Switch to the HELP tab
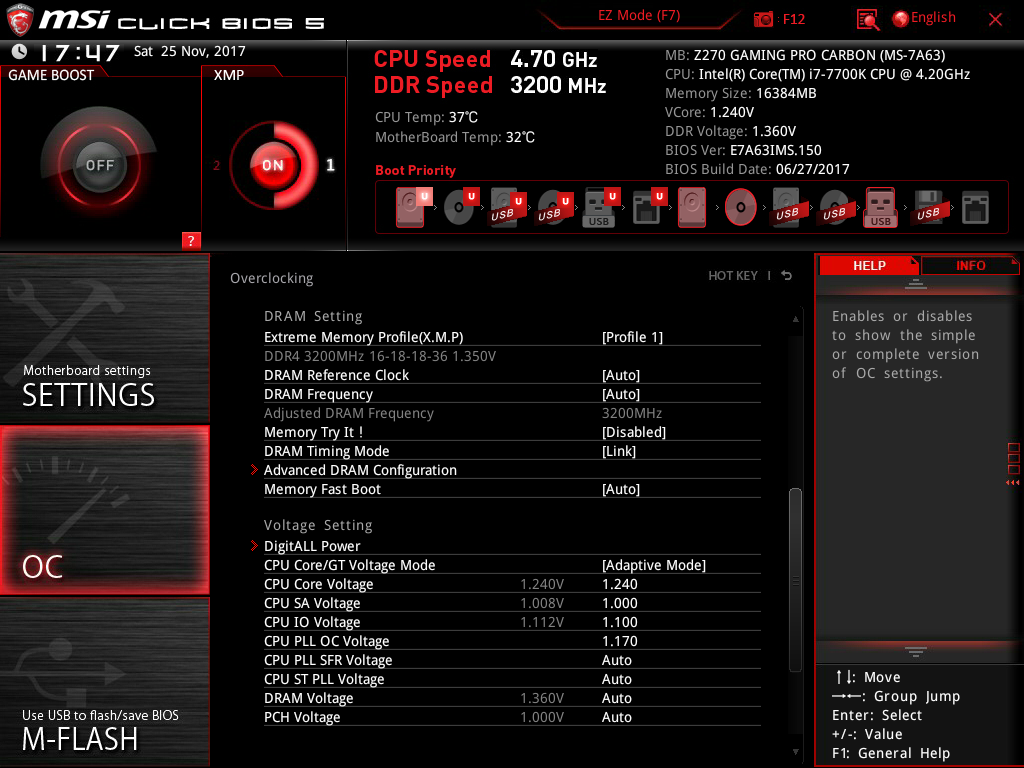The width and height of the screenshot is (1024, 768). point(869,265)
